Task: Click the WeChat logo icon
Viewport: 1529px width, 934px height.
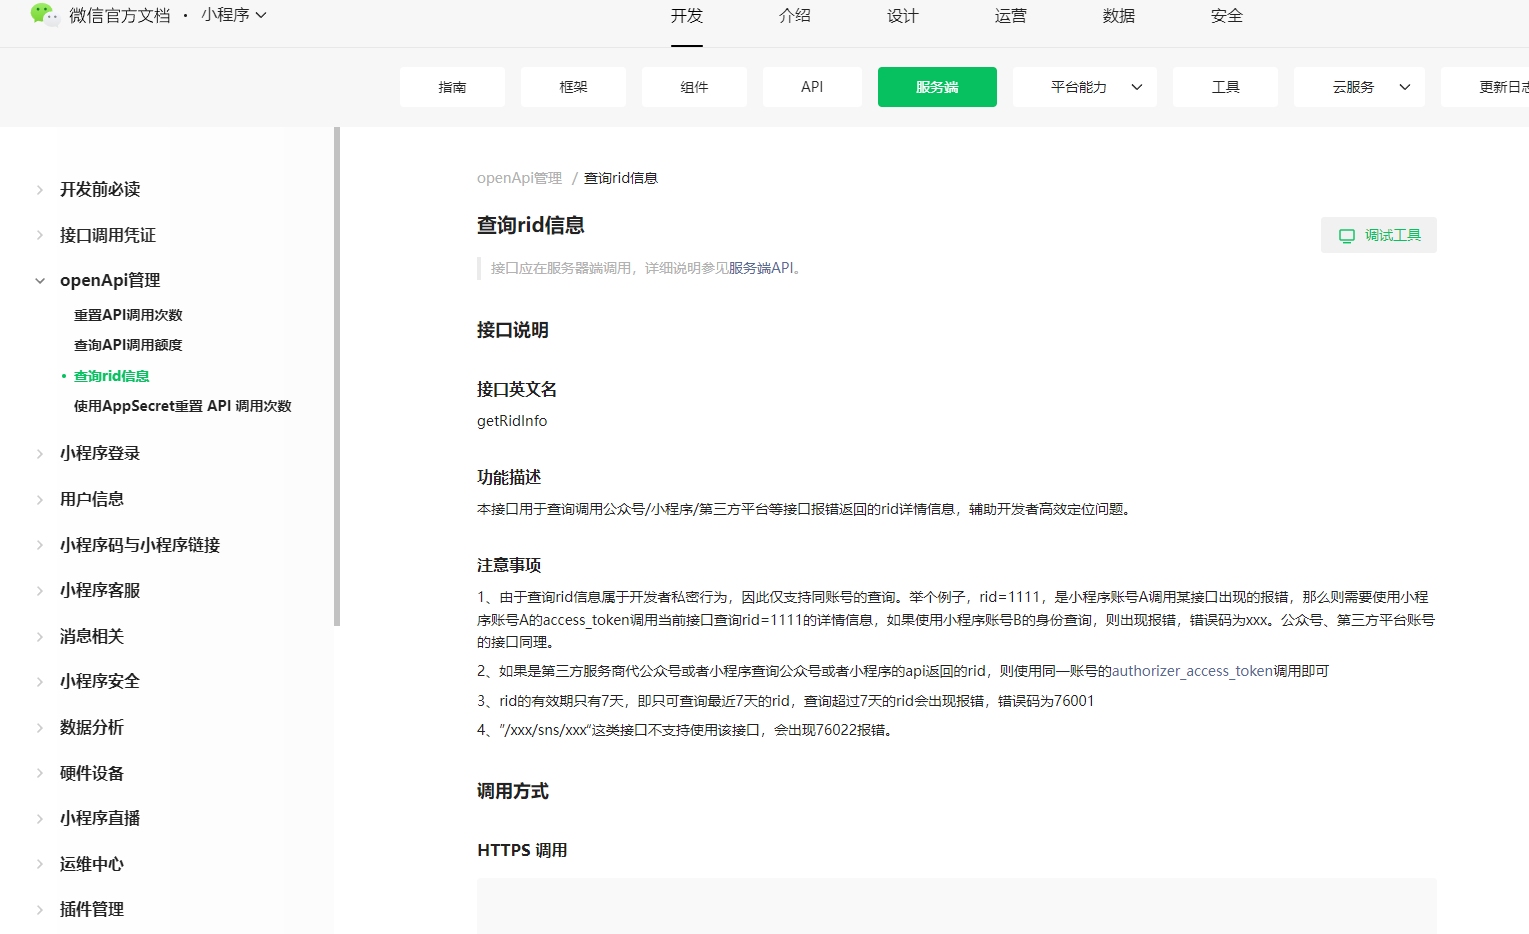Action: (x=45, y=14)
